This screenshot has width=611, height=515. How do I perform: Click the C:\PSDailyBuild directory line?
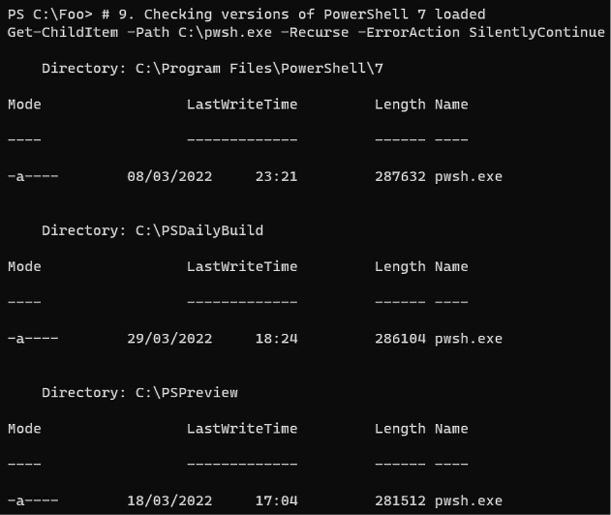pyautogui.click(x=152, y=231)
